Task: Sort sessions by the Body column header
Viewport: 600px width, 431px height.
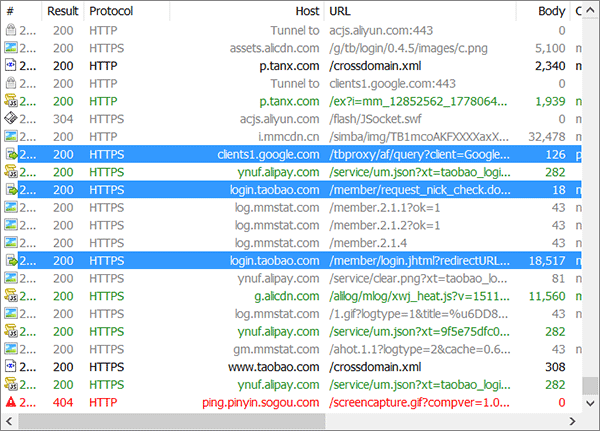Action: tap(543, 11)
